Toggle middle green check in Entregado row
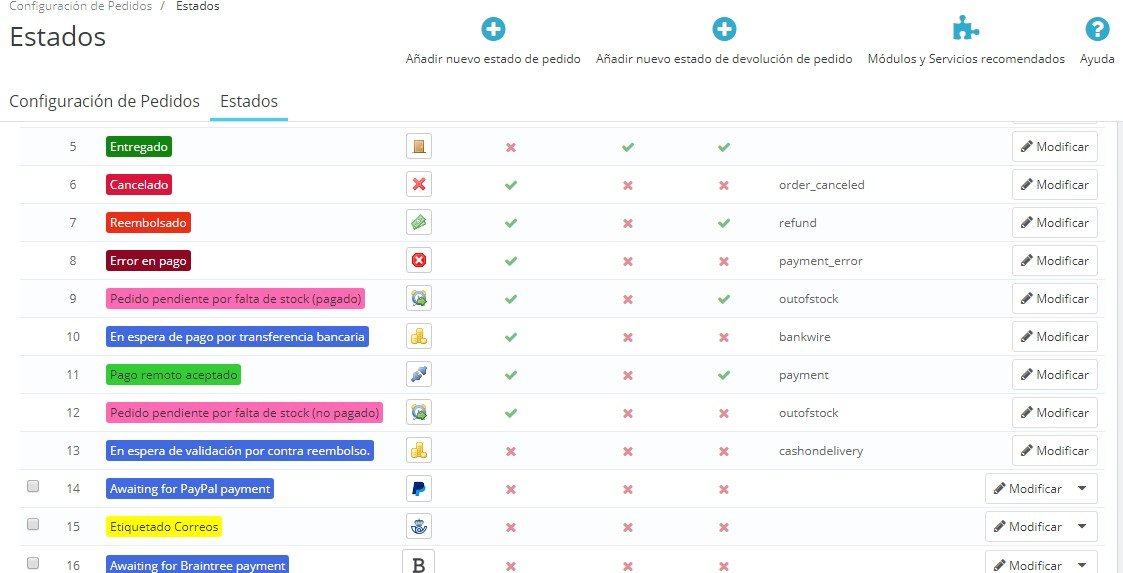The width and height of the screenshot is (1123, 573). click(x=627, y=147)
